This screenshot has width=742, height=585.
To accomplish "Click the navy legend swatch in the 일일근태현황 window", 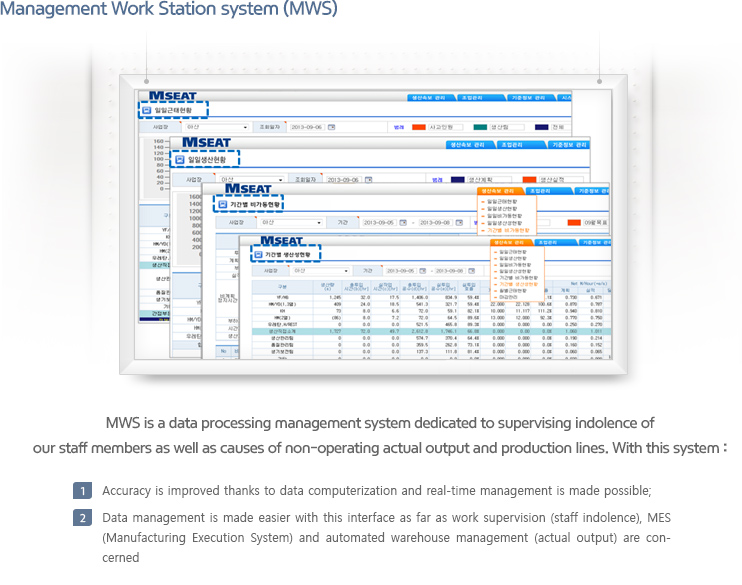I will click(542, 127).
